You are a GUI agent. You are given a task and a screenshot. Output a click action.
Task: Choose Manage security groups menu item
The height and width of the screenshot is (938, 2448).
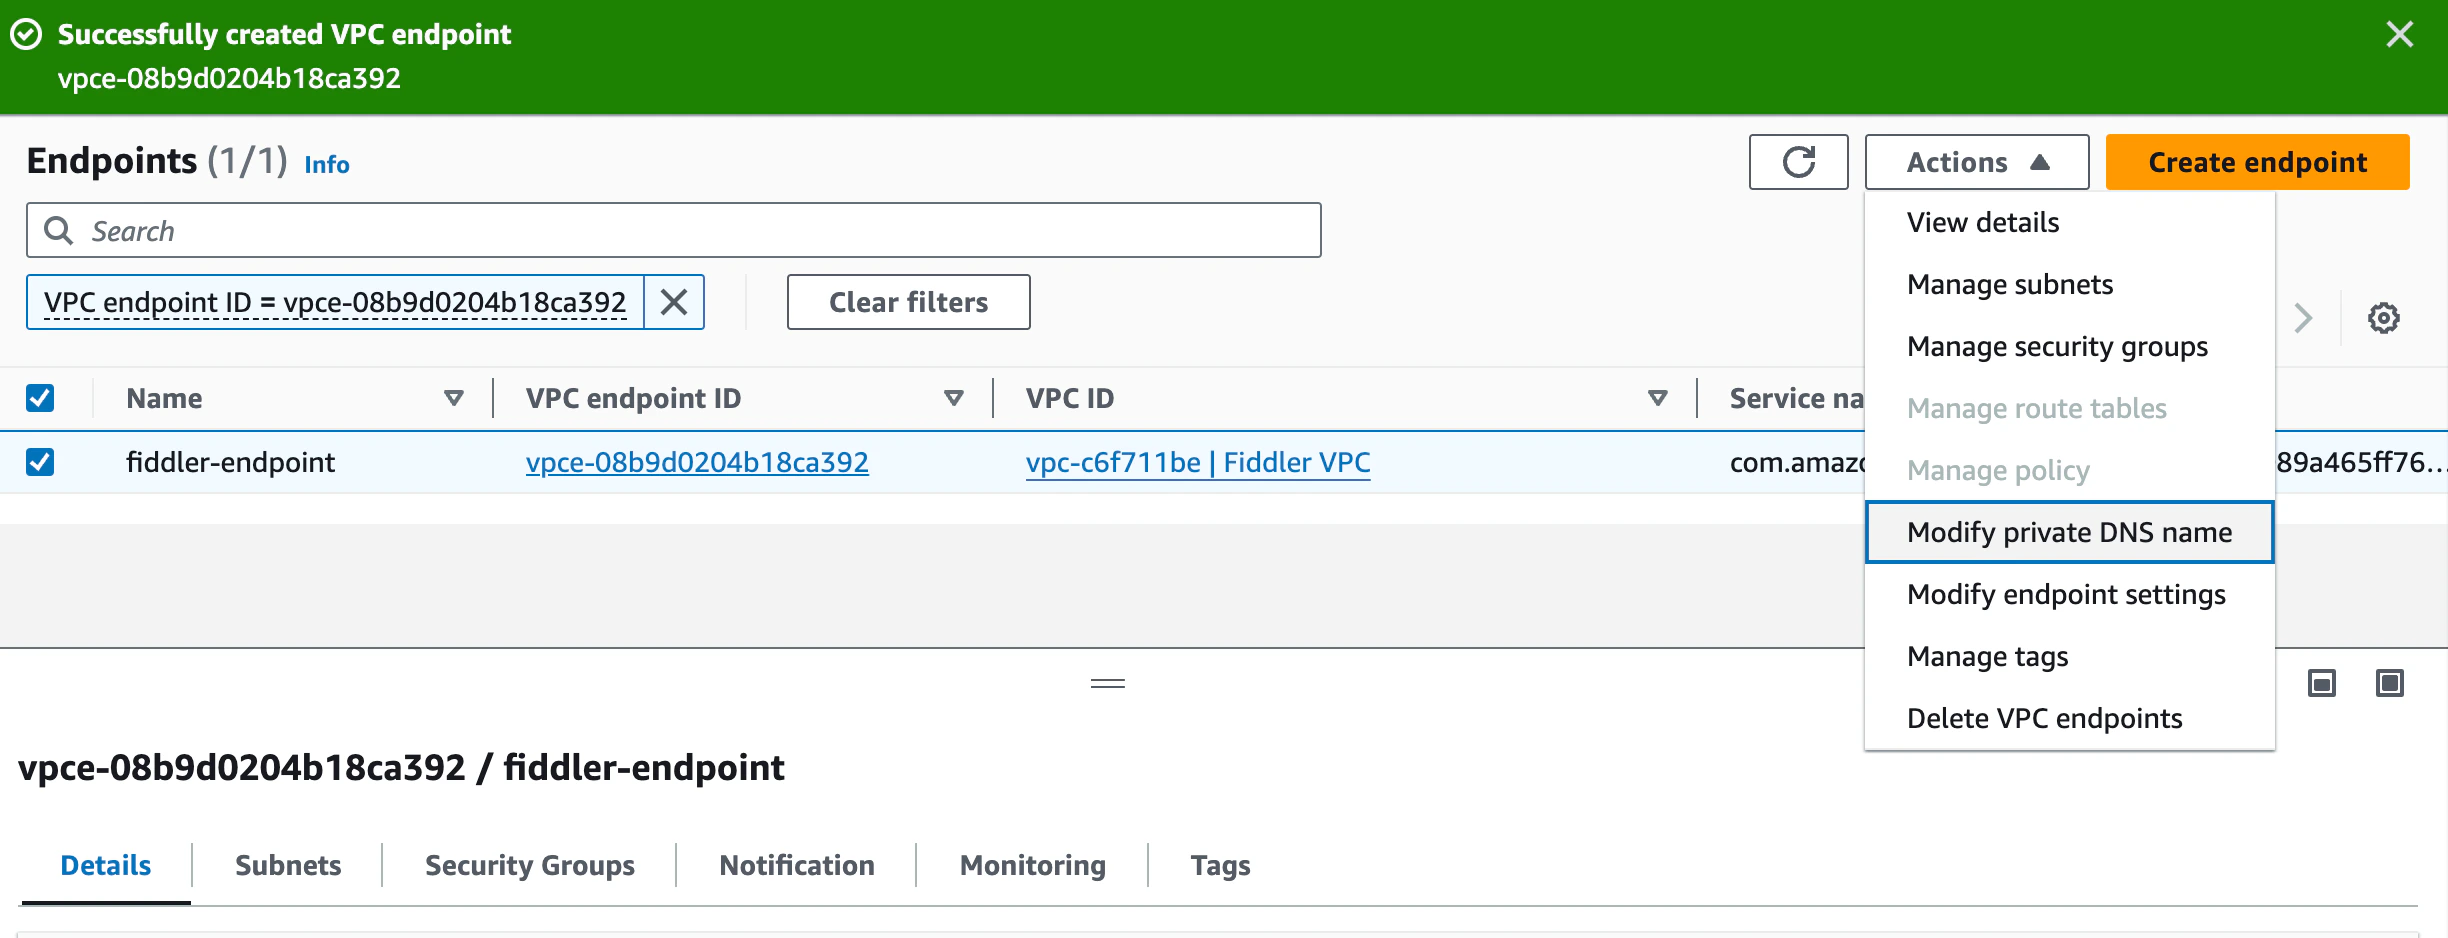[2069, 346]
